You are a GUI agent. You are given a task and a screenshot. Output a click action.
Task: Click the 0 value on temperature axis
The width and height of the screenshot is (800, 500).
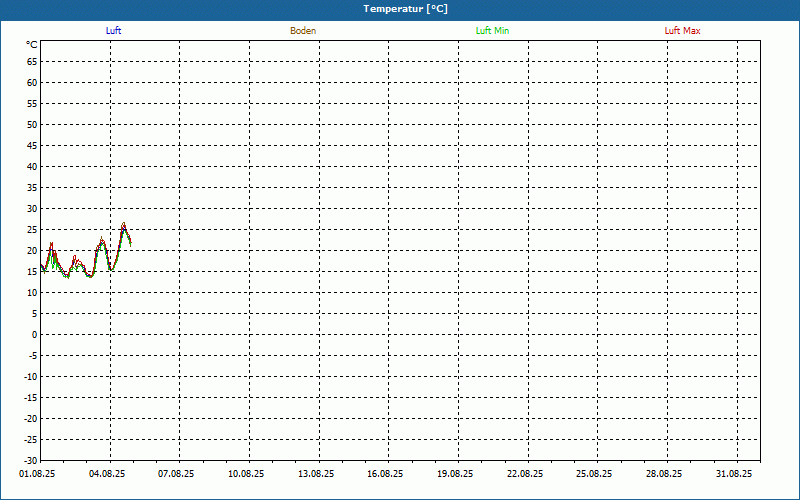click(x=35, y=335)
